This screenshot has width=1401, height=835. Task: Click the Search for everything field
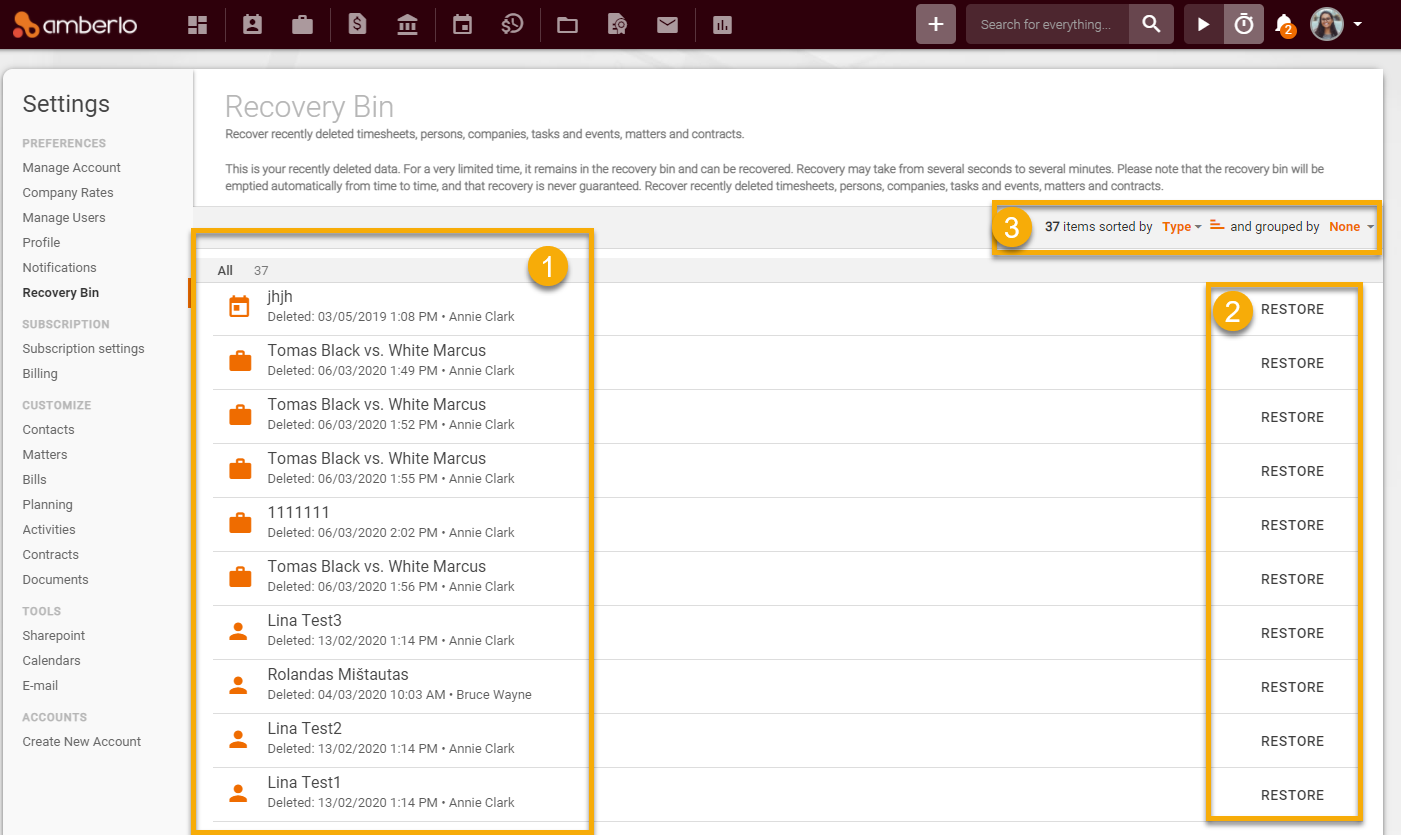point(1046,25)
